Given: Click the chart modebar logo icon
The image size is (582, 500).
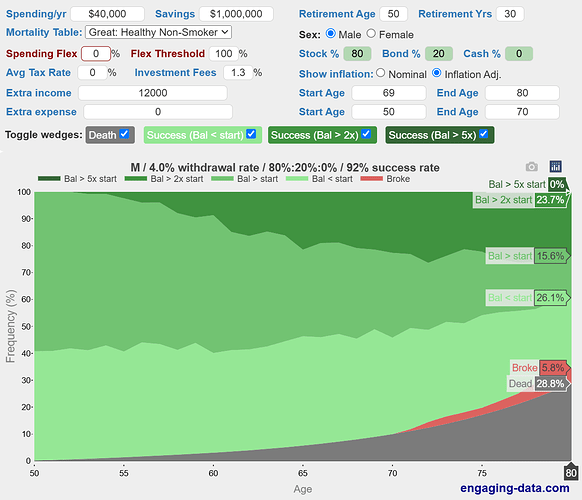Looking at the screenshot, I should pyautogui.click(x=555, y=167).
